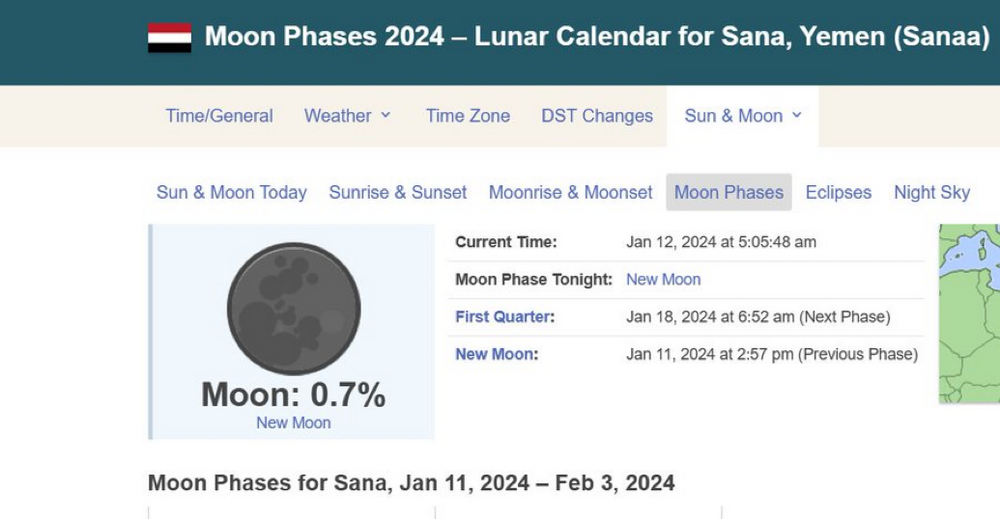Click the Yemen flag icon
Viewport: 1000px width, 519px height.
(x=169, y=38)
